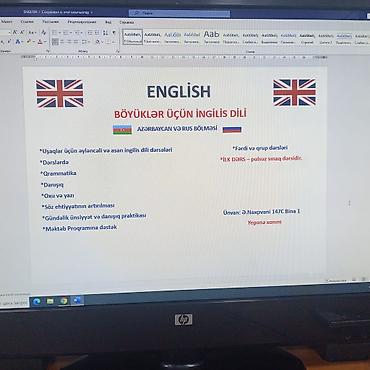Apply the Text Effects blue A icon
Image resolution: width=370 pixels, height=370 pixels.
pyautogui.click(x=18, y=42)
